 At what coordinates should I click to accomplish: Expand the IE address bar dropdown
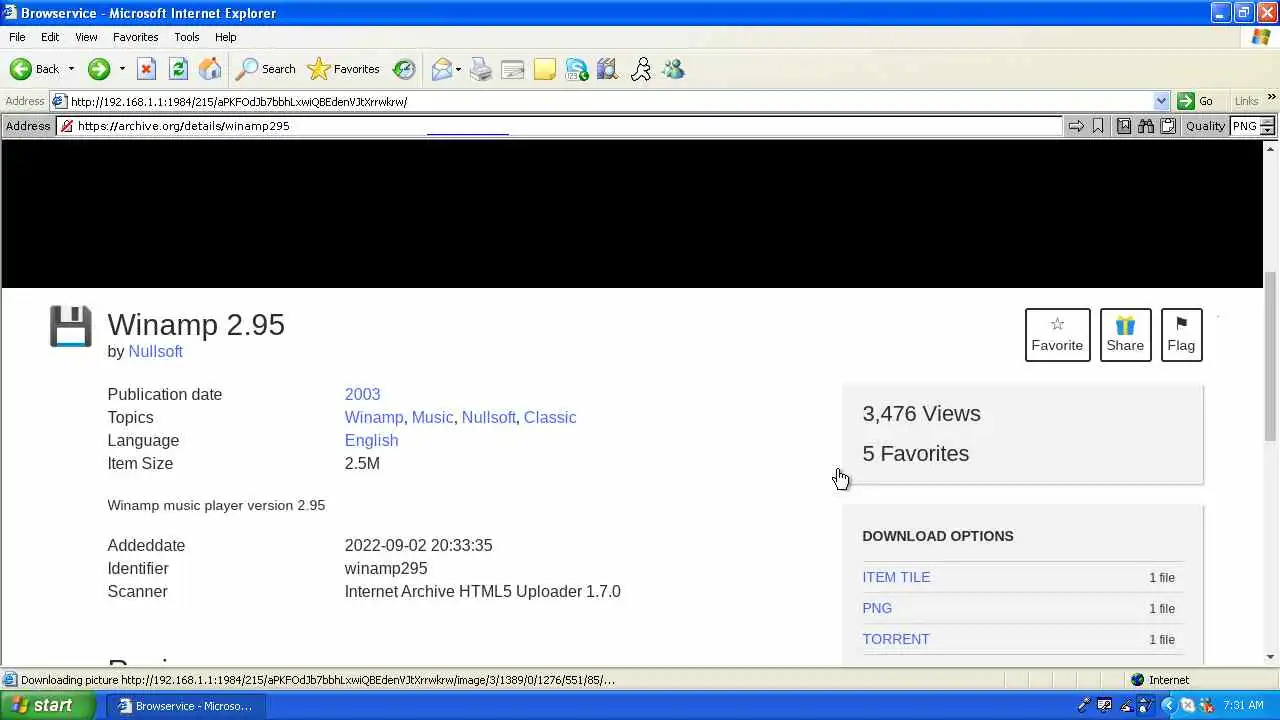(1161, 101)
